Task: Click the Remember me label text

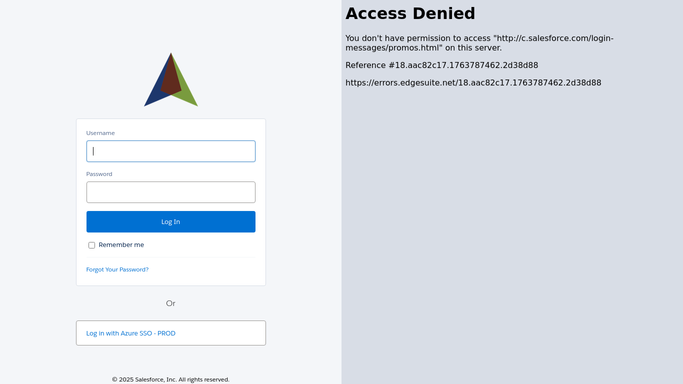Action: tap(121, 245)
